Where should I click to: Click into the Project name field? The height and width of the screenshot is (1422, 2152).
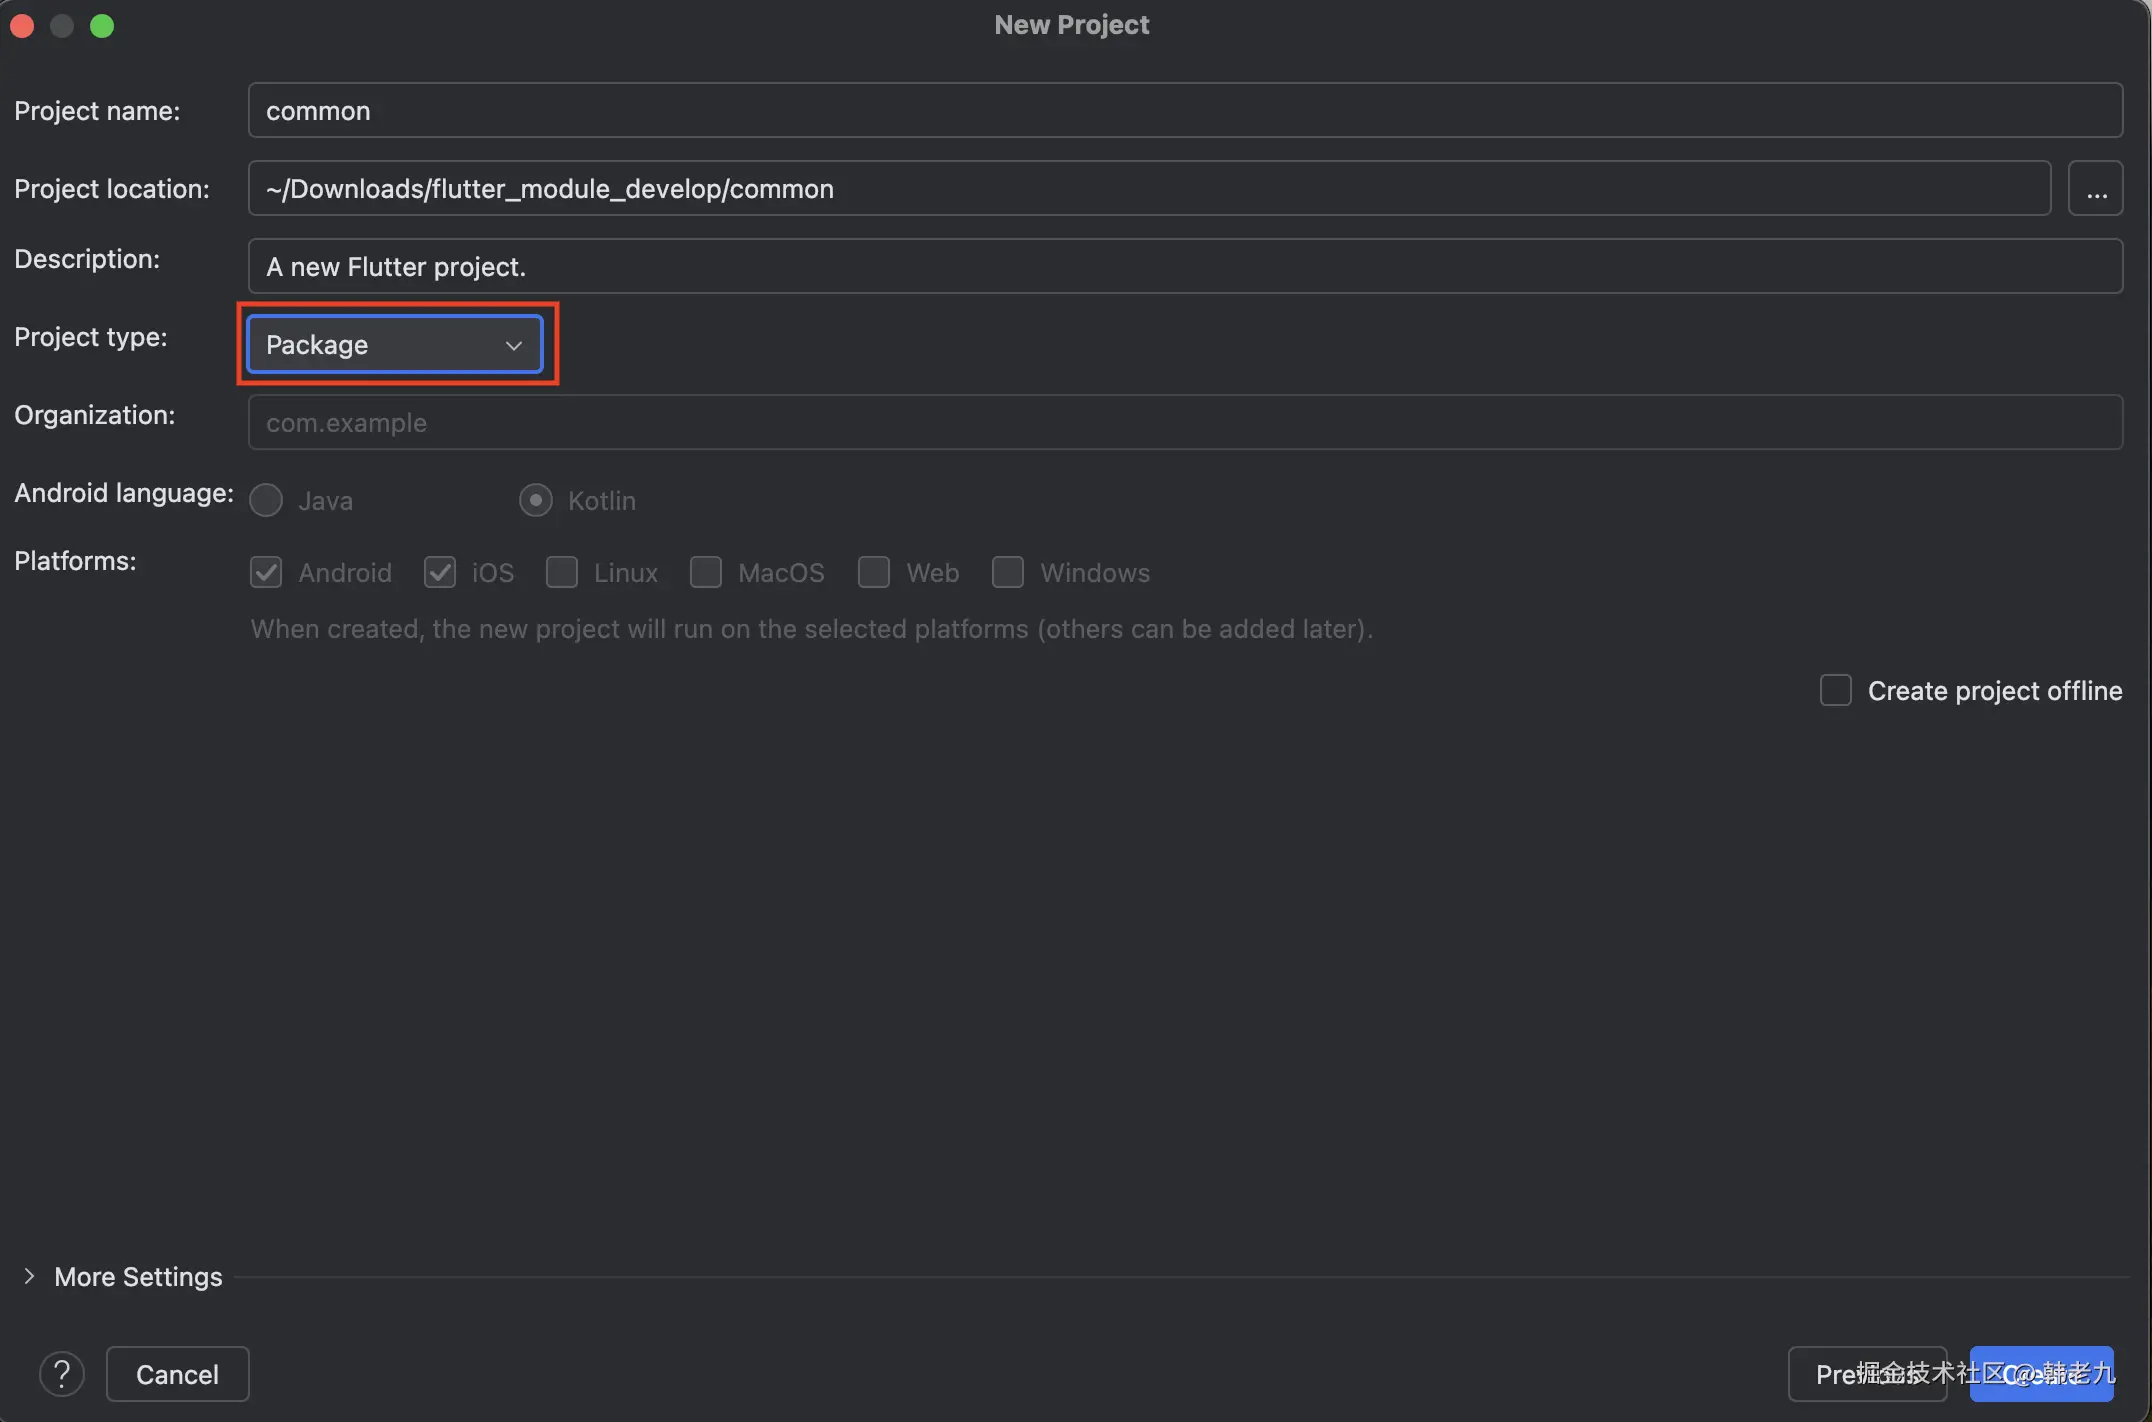click(1184, 111)
